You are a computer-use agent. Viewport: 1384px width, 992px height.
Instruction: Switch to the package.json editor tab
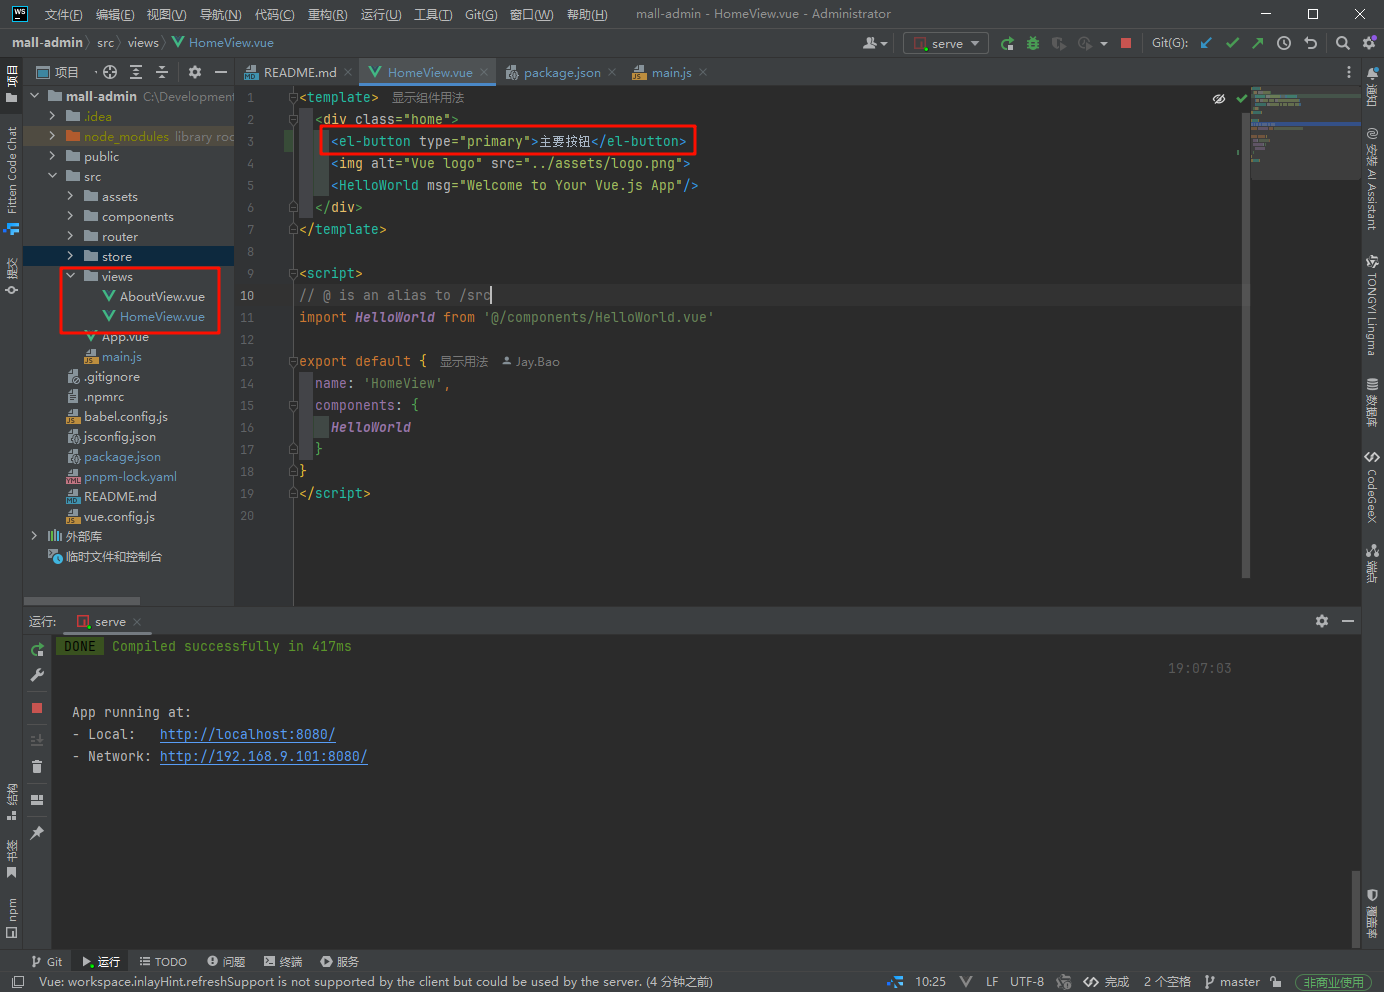coord(562,72)
